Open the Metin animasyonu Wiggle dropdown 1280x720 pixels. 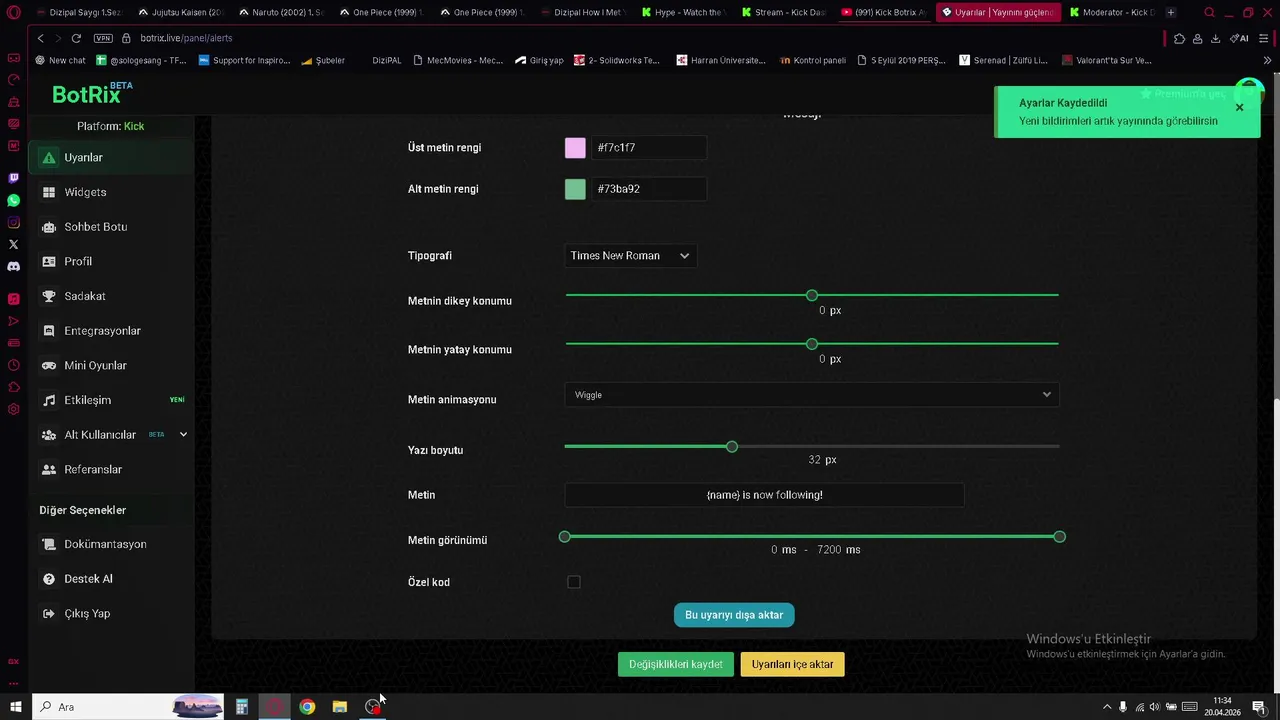pos(812,395)
